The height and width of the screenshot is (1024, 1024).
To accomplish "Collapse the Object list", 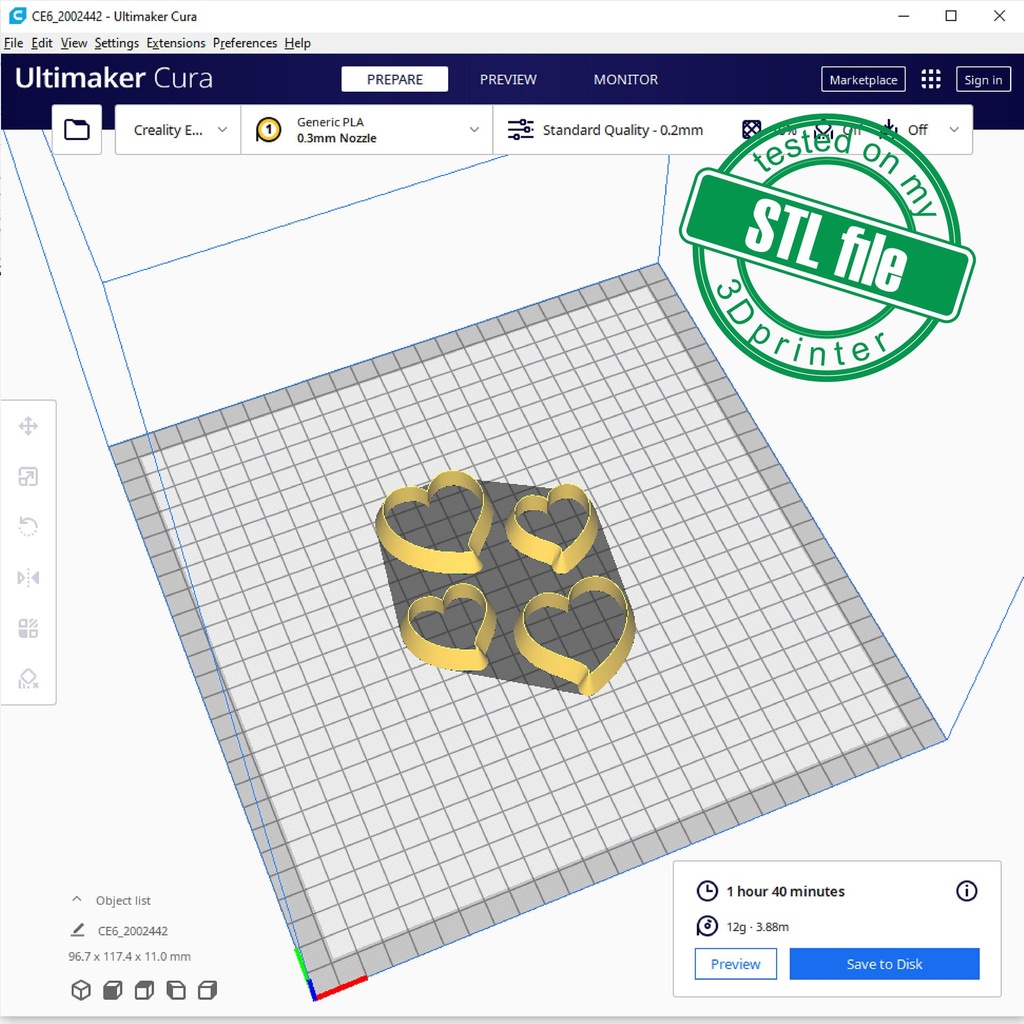I will point(77,900).
